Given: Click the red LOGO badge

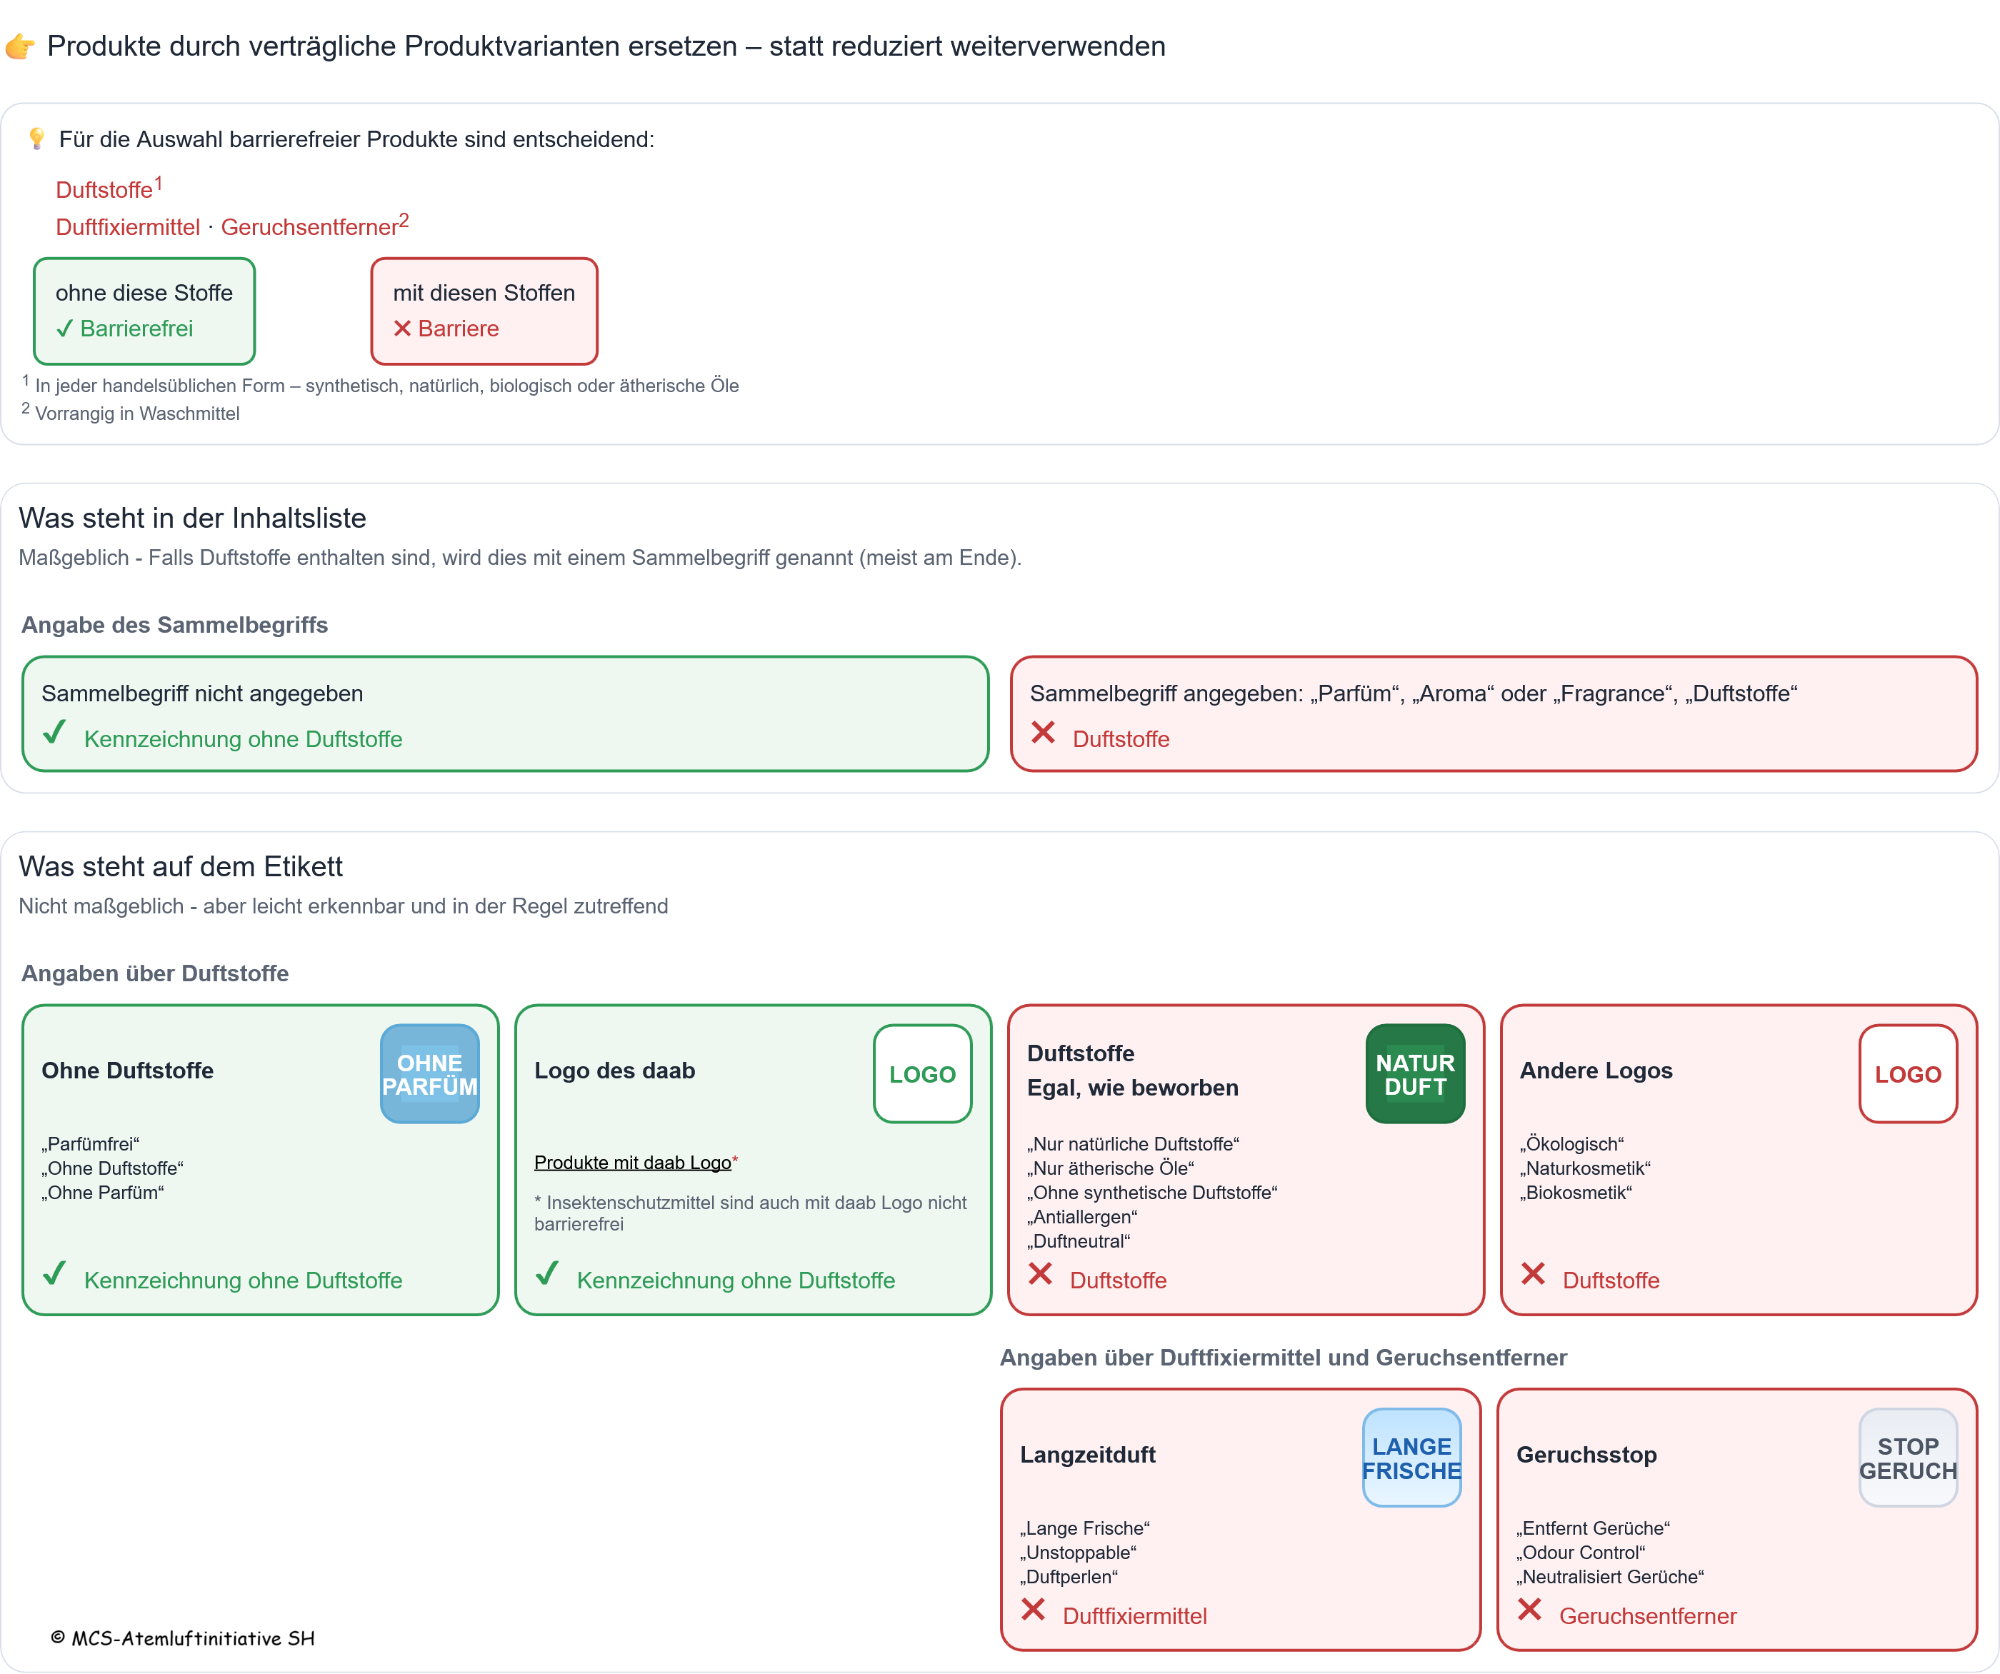Looking at the screenshot, I should (x=1907, y=1074).
